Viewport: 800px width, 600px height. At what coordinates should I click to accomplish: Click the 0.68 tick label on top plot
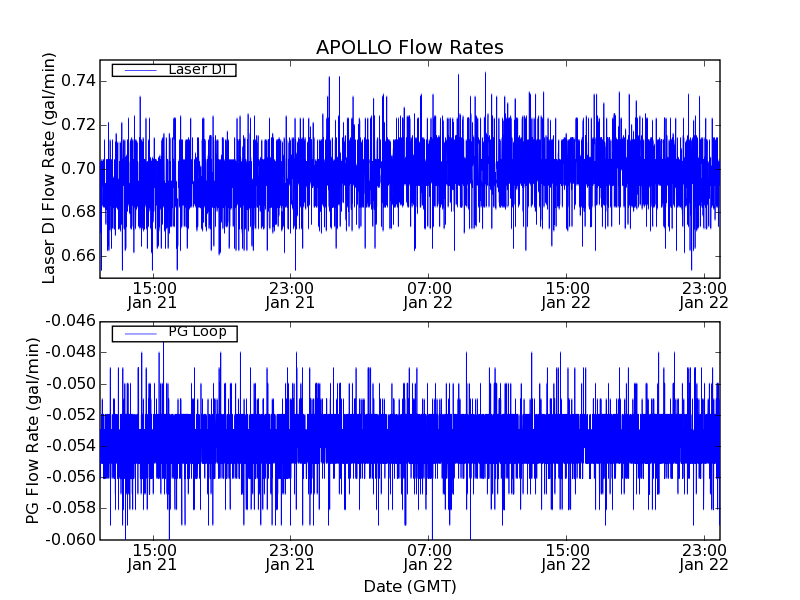79,212
